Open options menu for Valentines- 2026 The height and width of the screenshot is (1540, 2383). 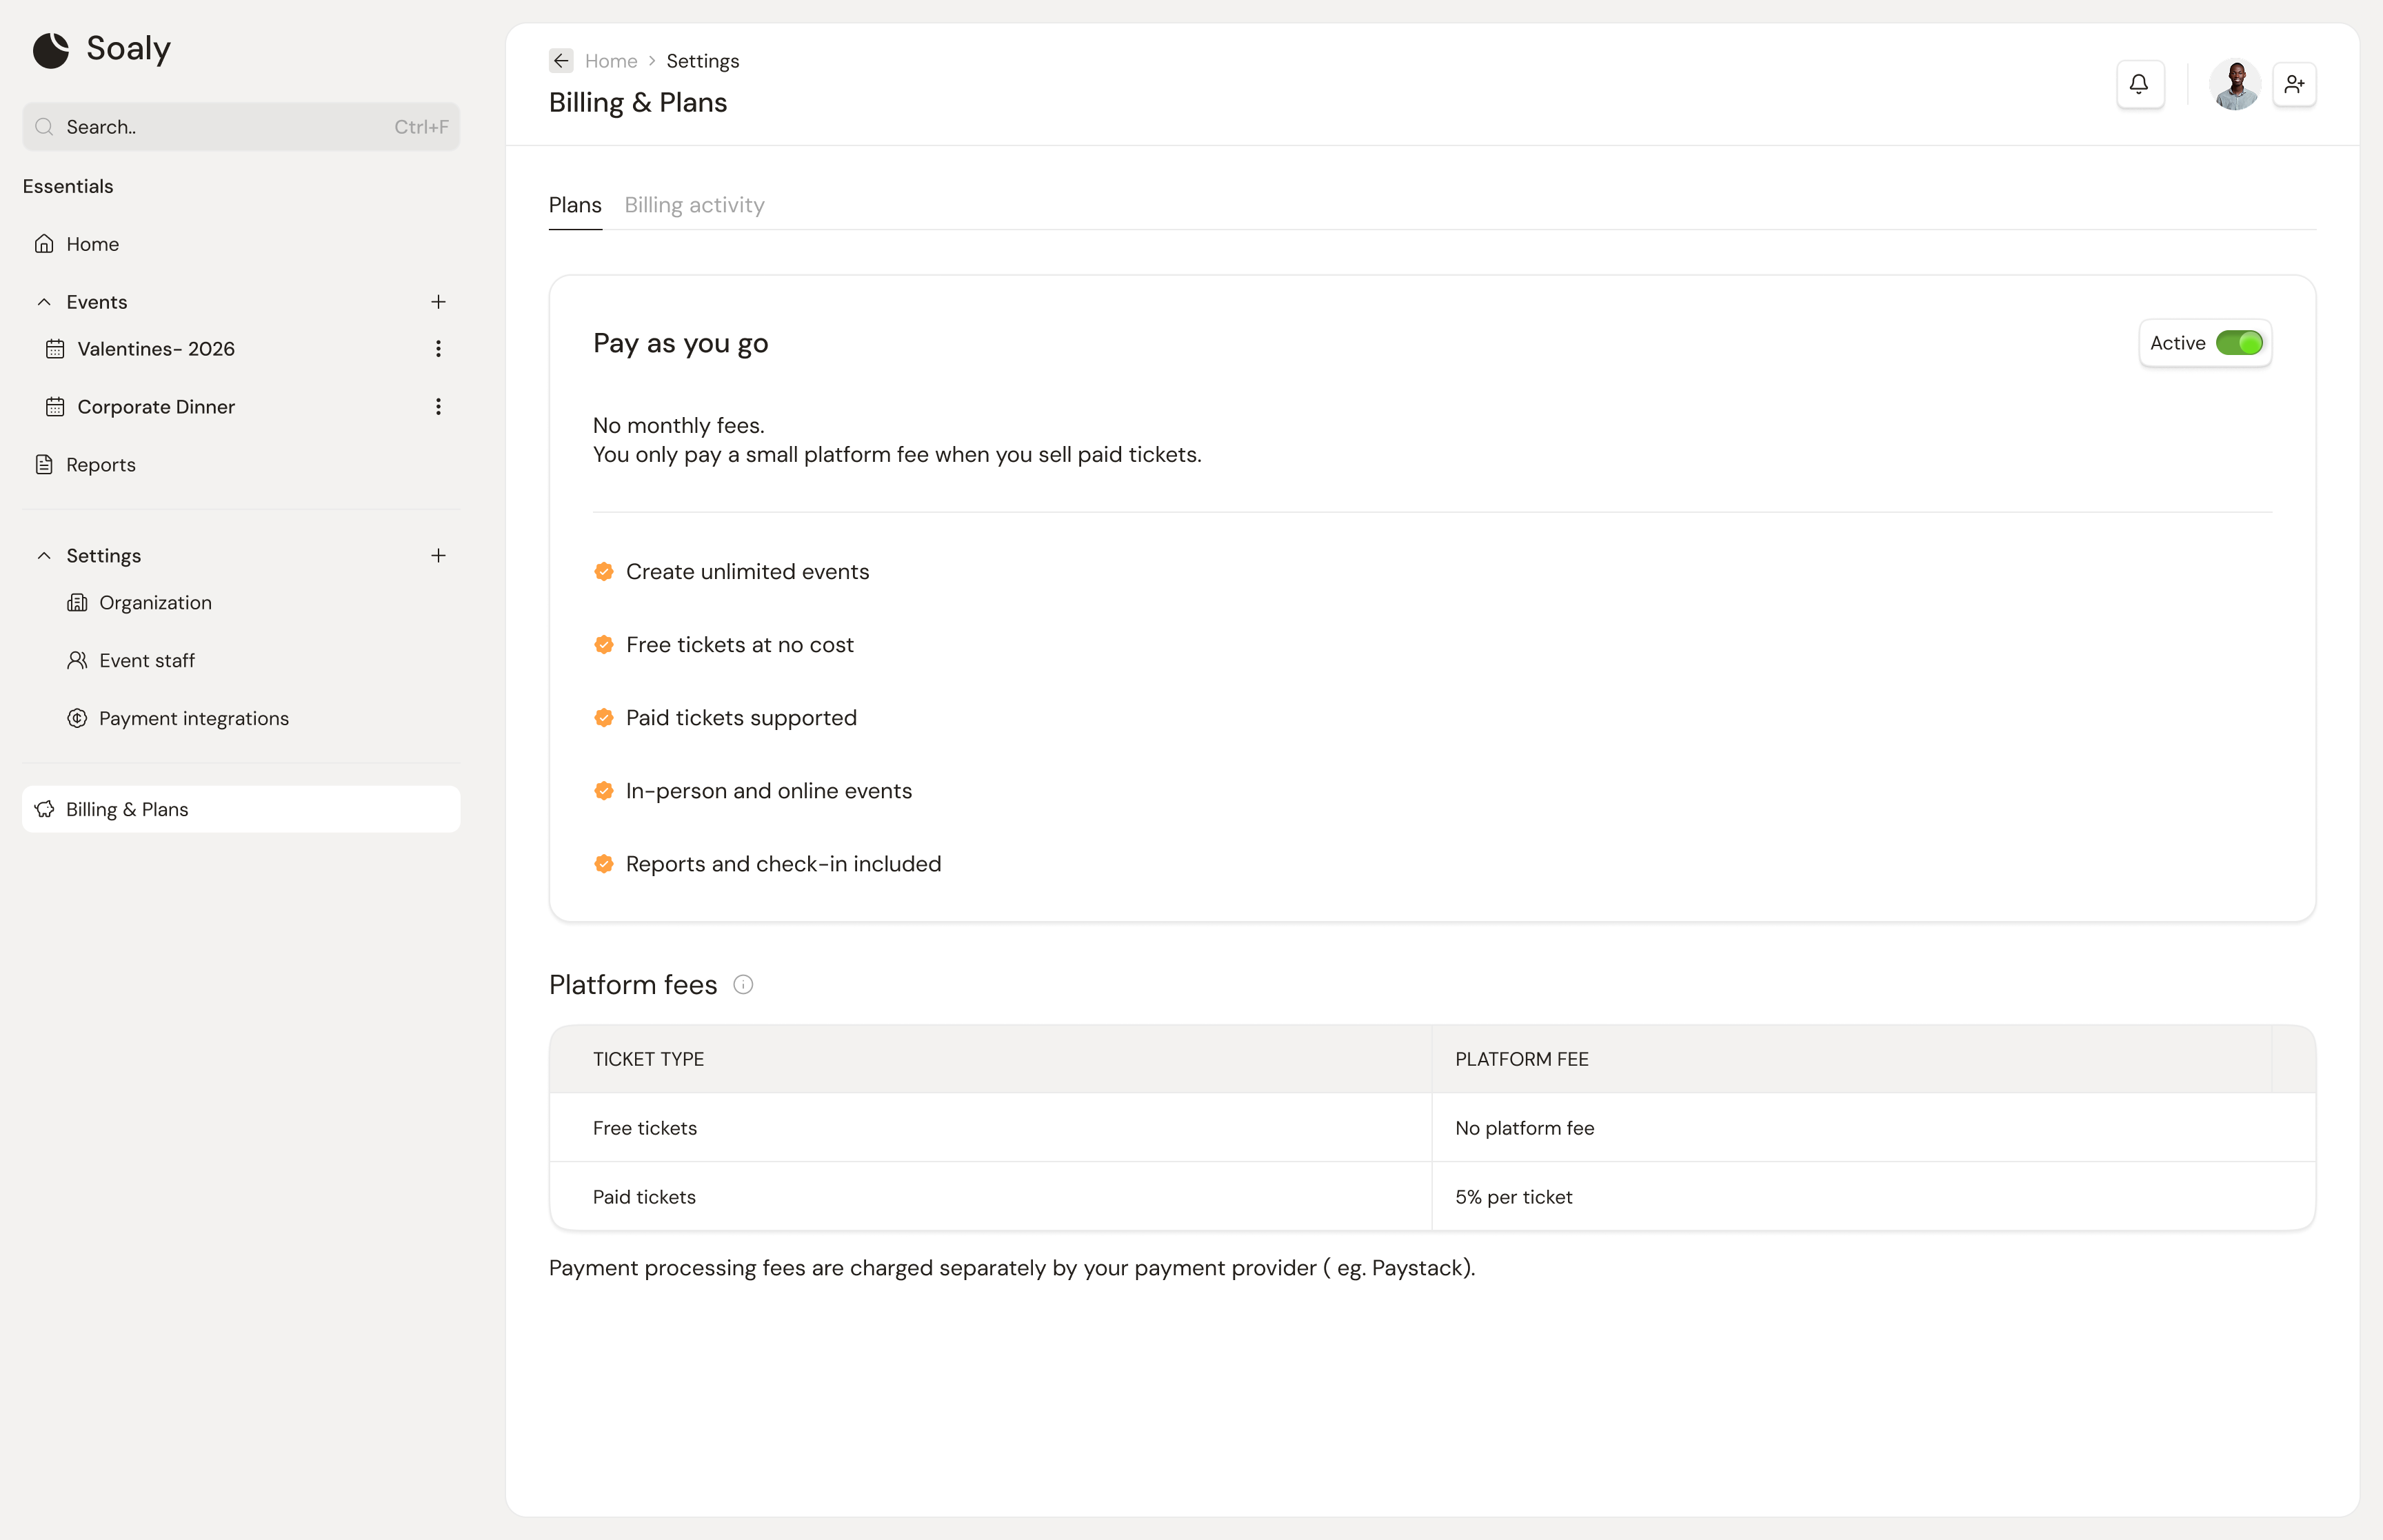click(x=438, y=349)
